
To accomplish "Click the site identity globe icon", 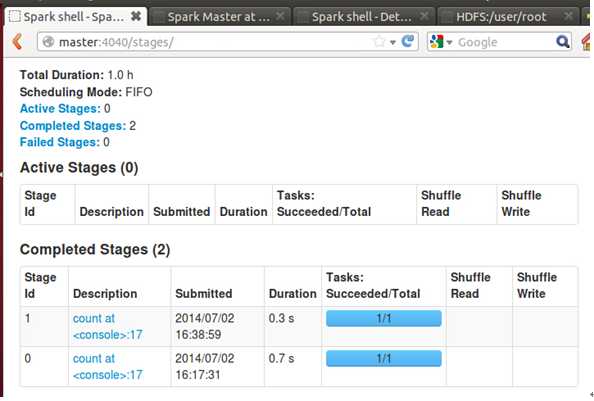I will tap(48, 42).
